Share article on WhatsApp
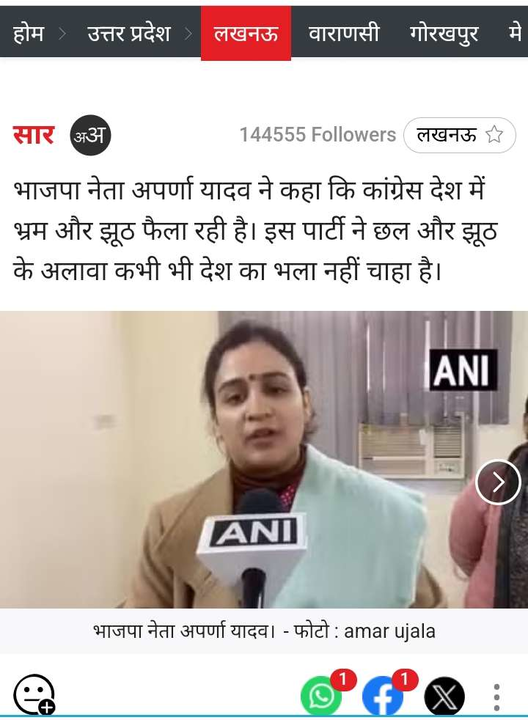This screenshot has width=528, height=720. pos(321,697)
